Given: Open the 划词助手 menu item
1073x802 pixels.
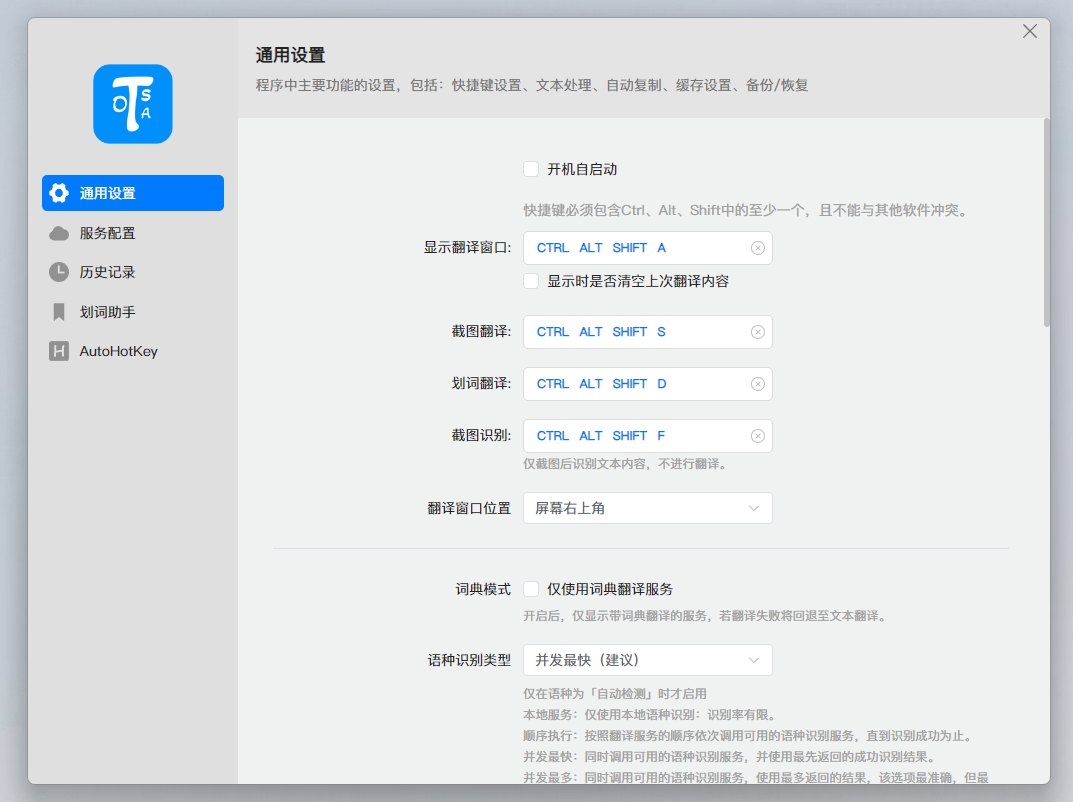Looking at the screenshot, I should 133,312.
